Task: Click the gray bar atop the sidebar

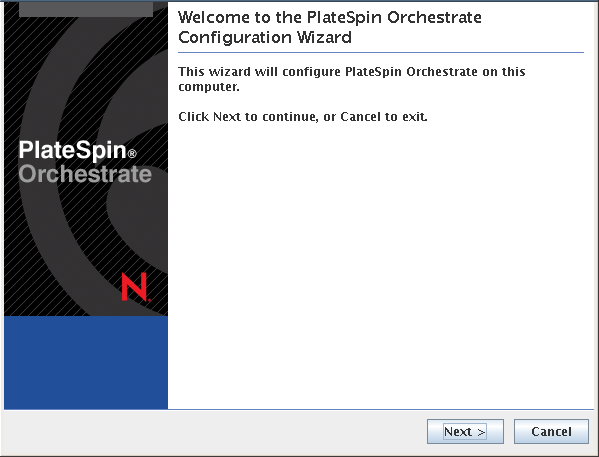Action: click(86, 9)
